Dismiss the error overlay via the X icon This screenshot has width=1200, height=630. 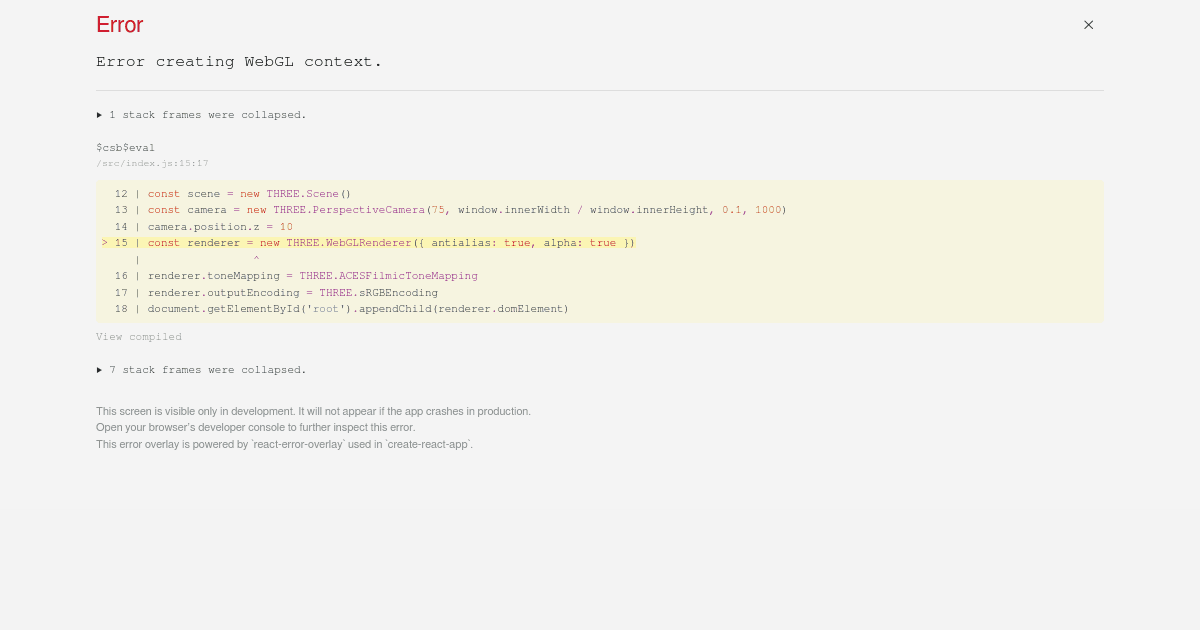(1088, 24)
